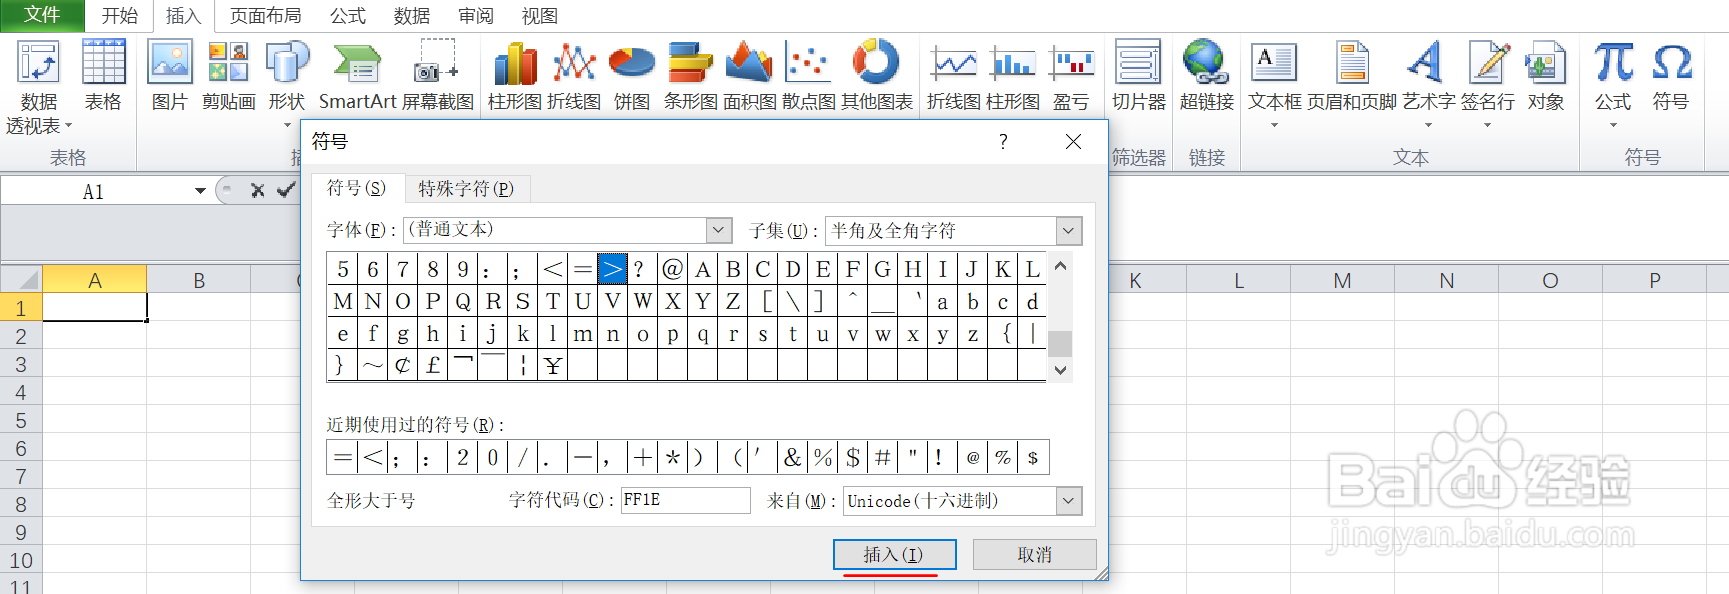Screen dimensions: 1729x594
Task: Insert a SmartArt graphic
Action: click(358, 76)
